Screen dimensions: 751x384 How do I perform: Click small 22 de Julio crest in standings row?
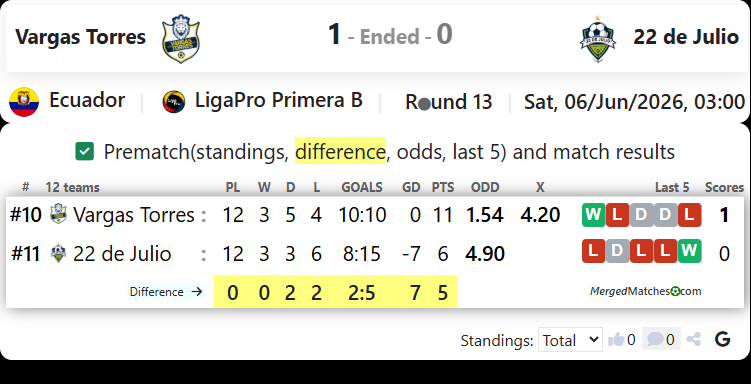58,253
